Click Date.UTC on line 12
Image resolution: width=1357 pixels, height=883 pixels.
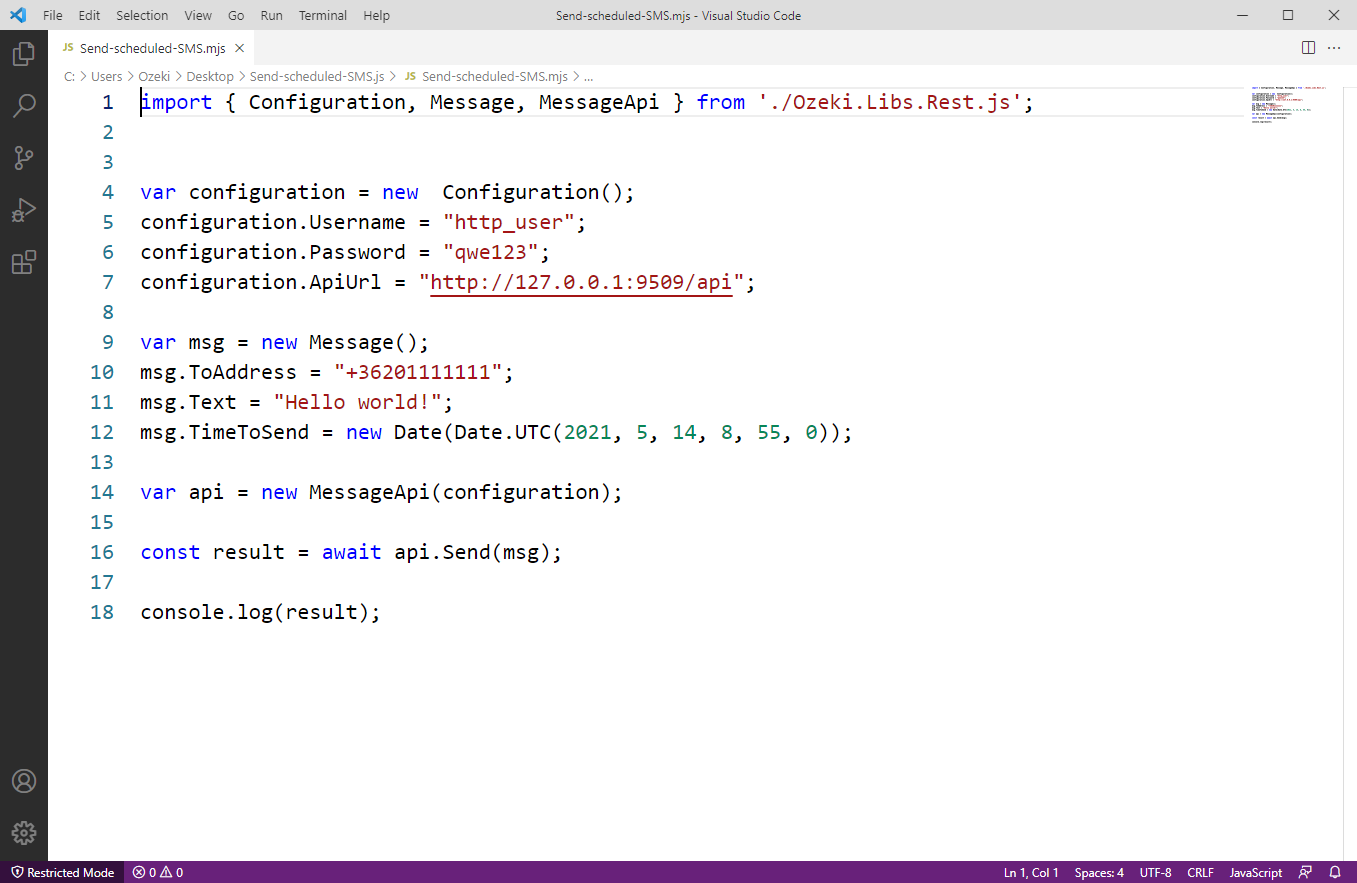coord(502,432)
